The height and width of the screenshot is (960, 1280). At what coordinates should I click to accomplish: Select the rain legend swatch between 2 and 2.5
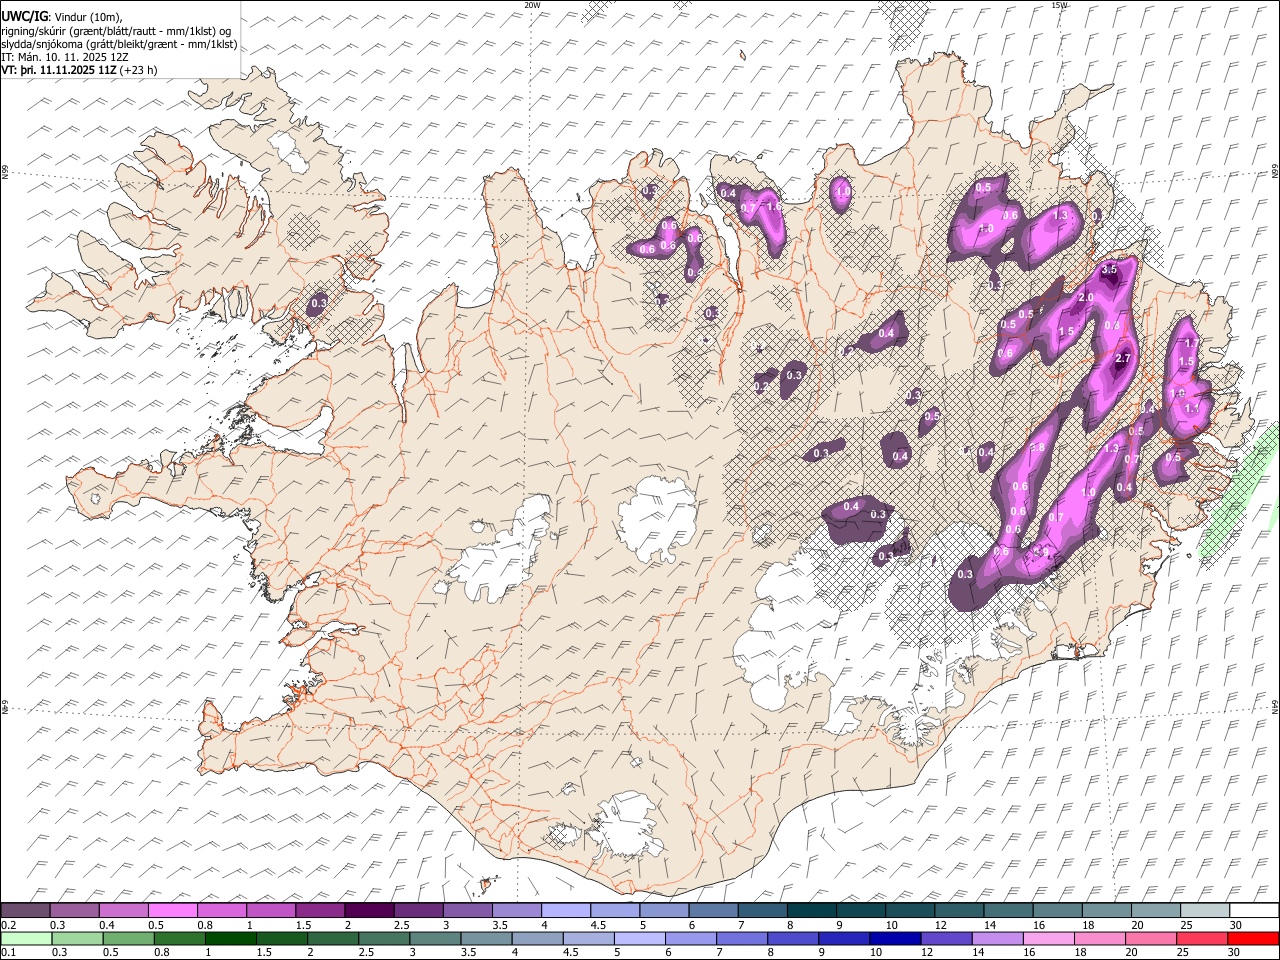click(332, 938)
